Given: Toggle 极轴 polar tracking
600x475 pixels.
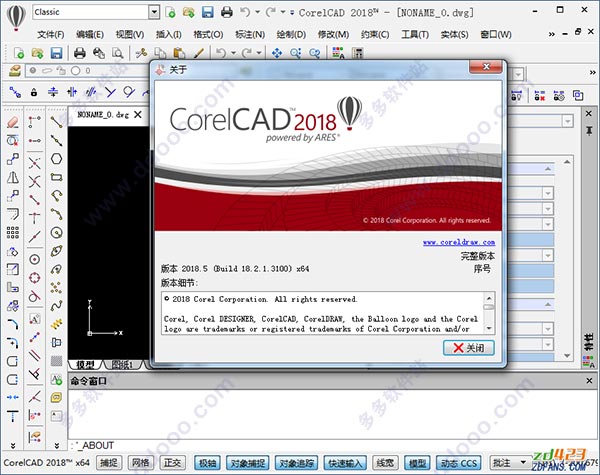Looking at the screenshot, I should [x=207, y=463].
